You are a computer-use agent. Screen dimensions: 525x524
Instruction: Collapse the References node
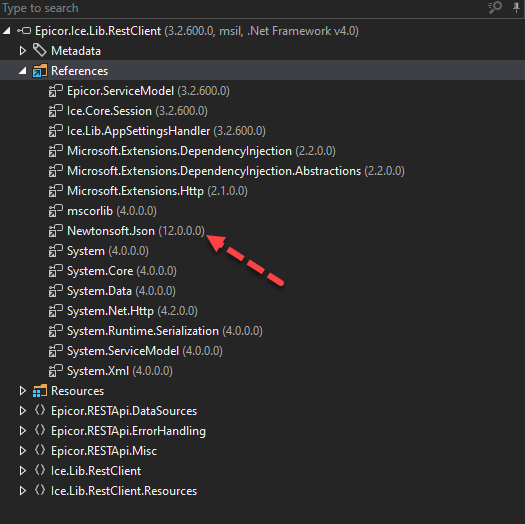coord(22,71)
